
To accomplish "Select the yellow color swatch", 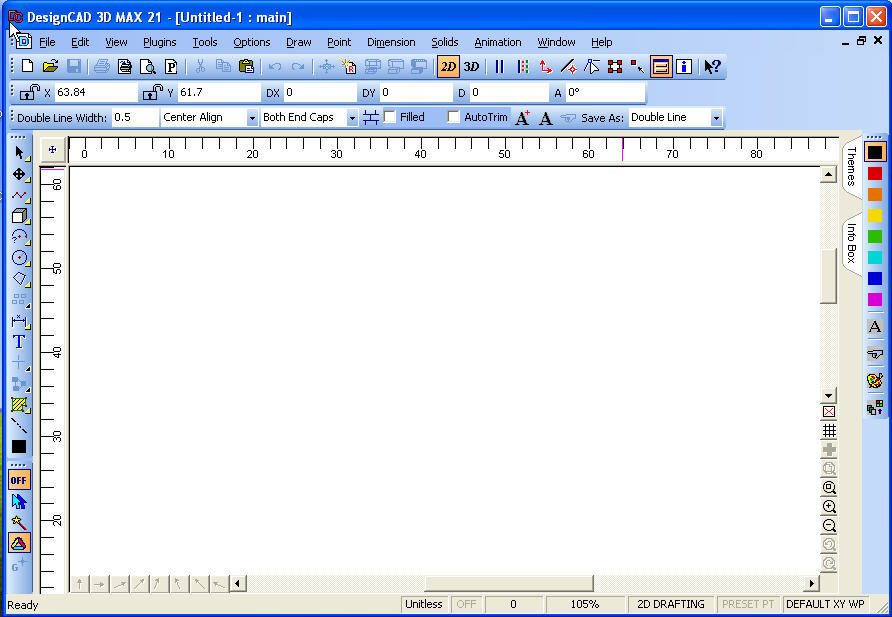I will pos(875,216).
